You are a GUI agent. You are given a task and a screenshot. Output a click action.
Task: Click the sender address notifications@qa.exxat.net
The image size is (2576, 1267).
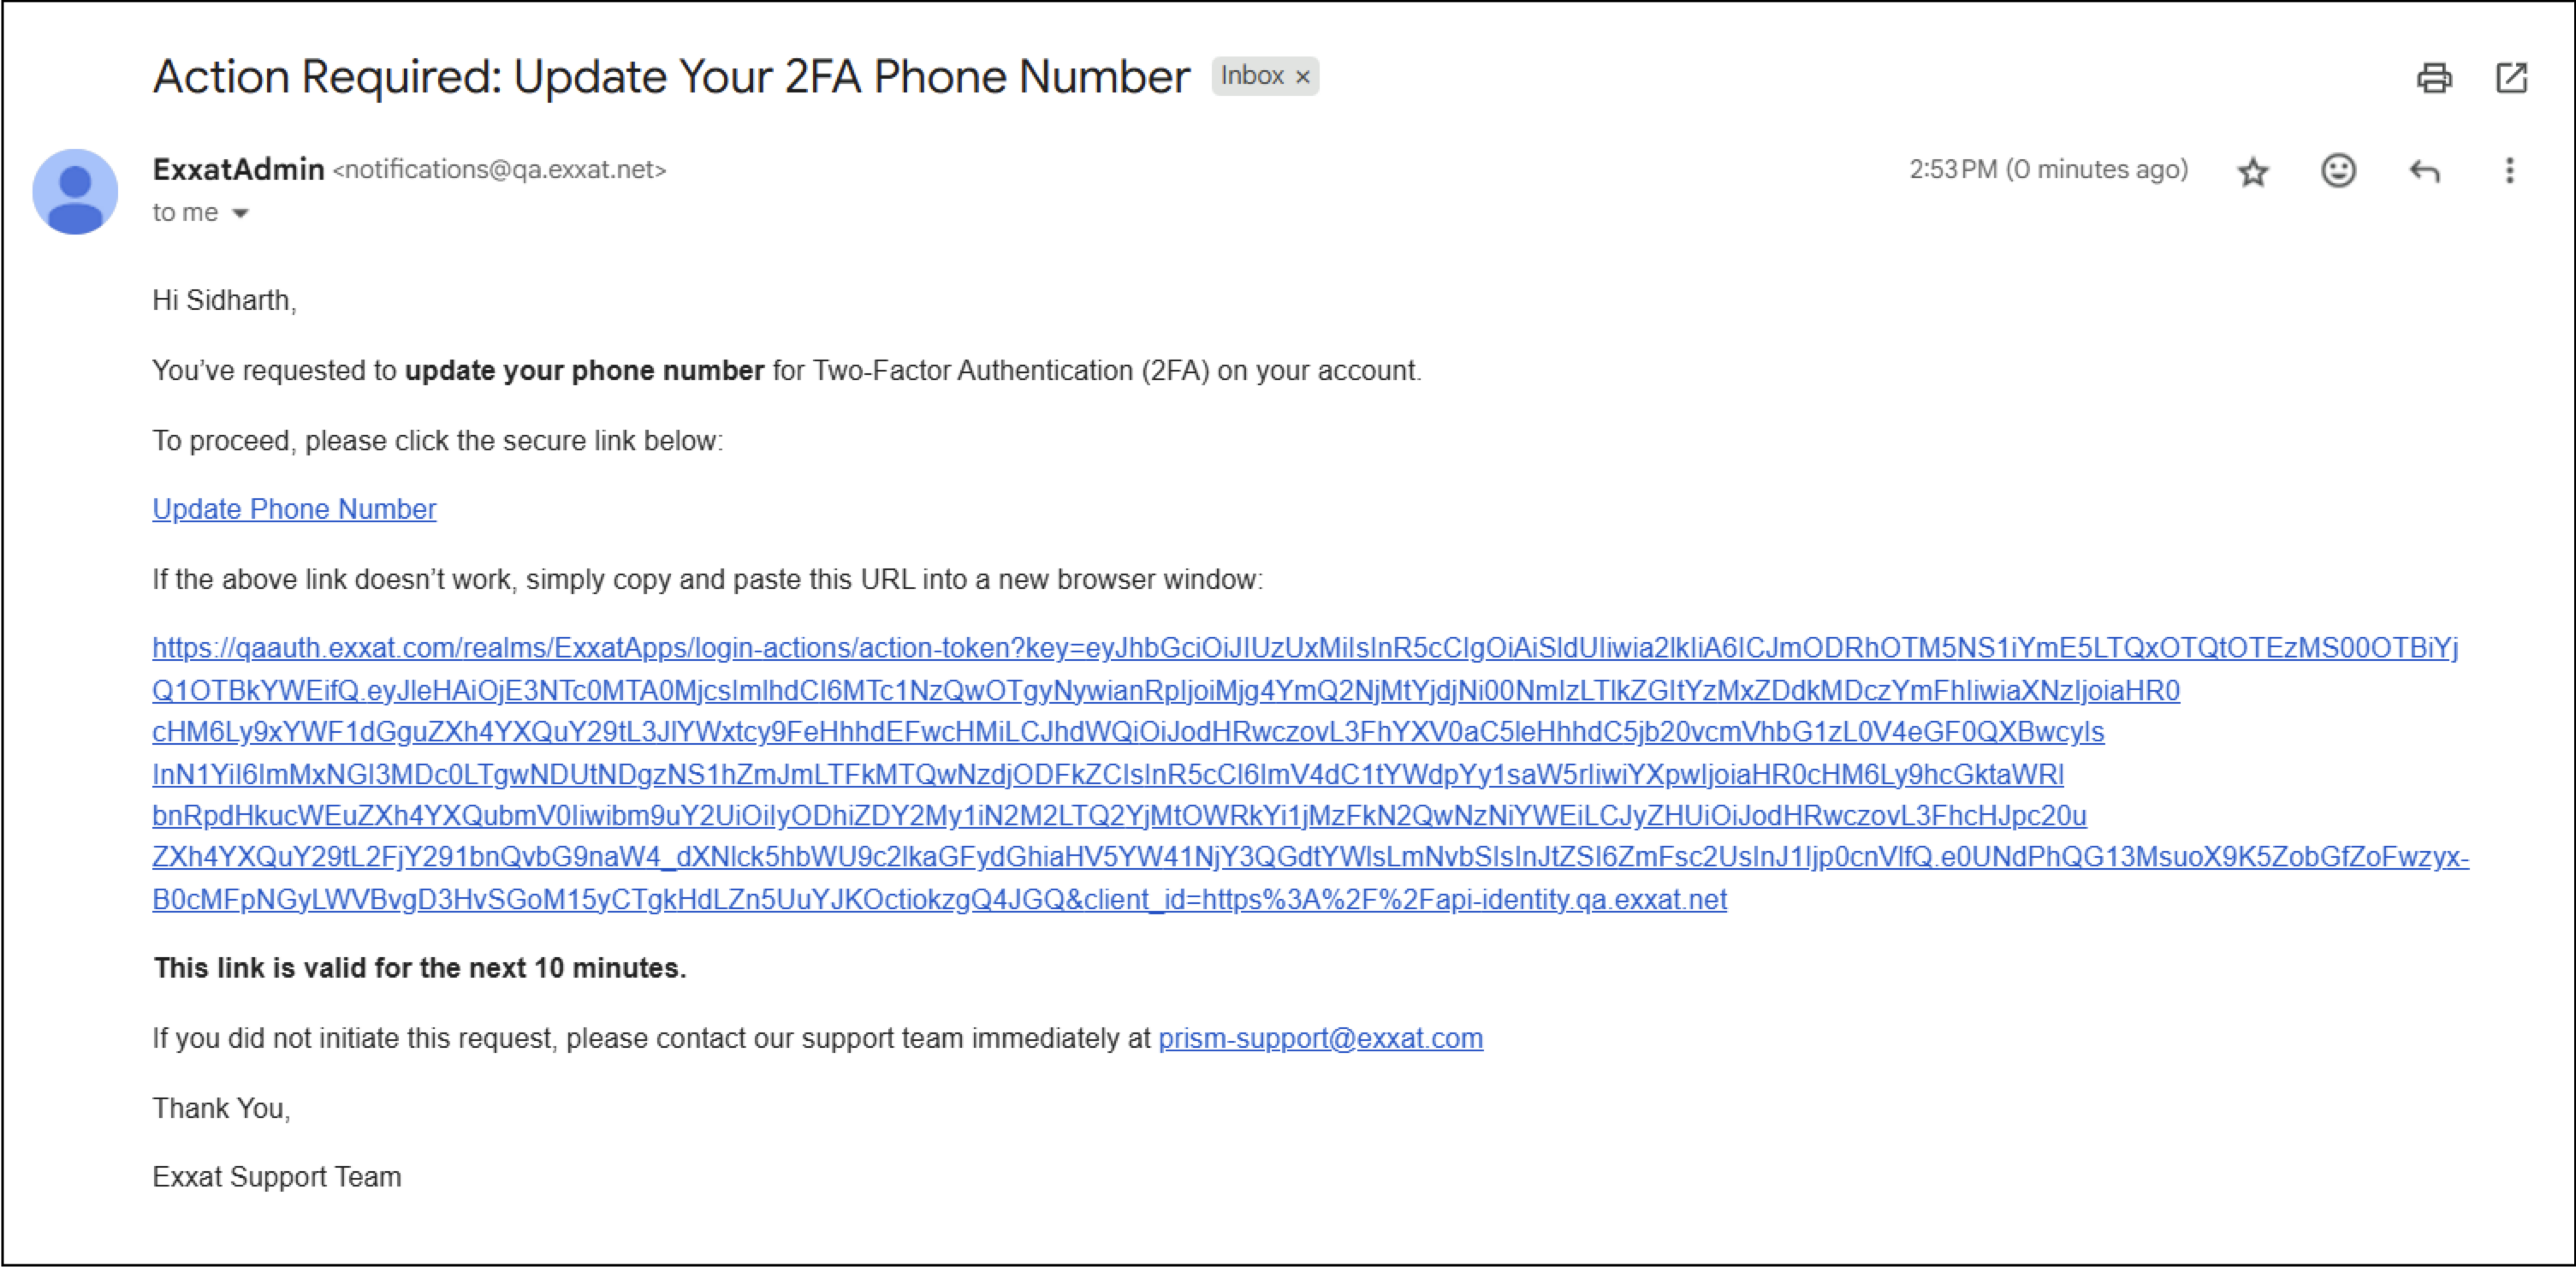(499, 170)
